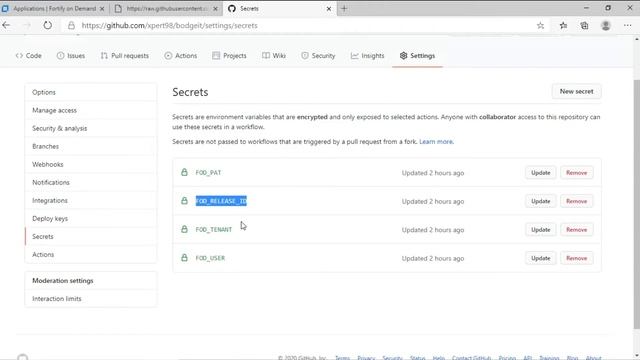Click the address bar lock icon
Screen dimensions: 640x360
click(x=71, y=25)
